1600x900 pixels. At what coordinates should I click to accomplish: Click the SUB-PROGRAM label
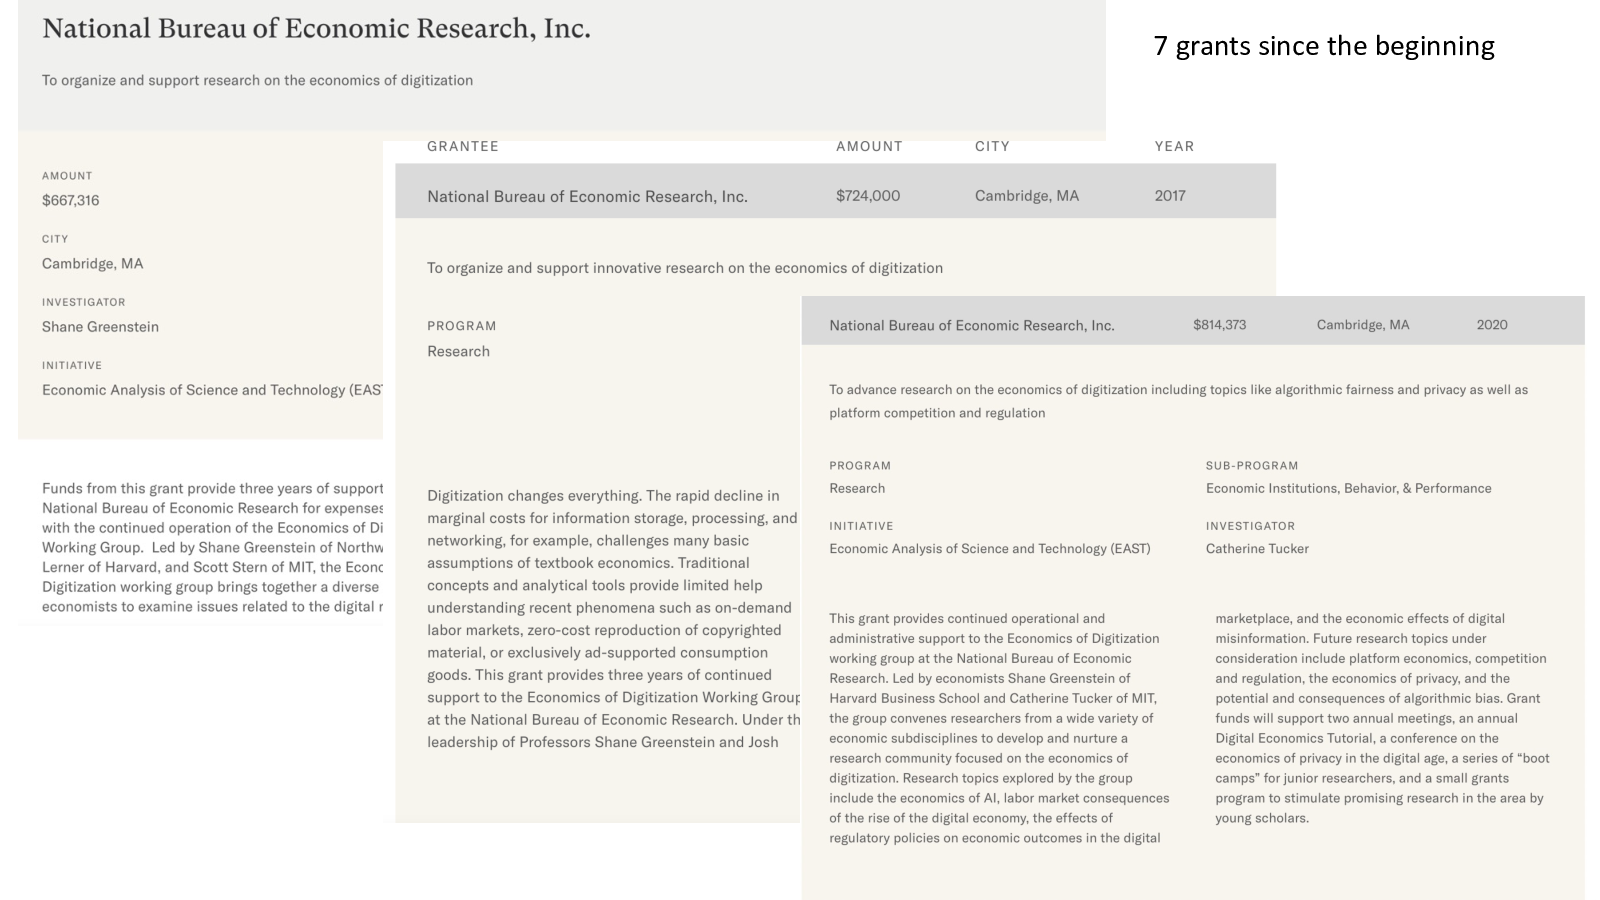click(x=1252, y=466)
